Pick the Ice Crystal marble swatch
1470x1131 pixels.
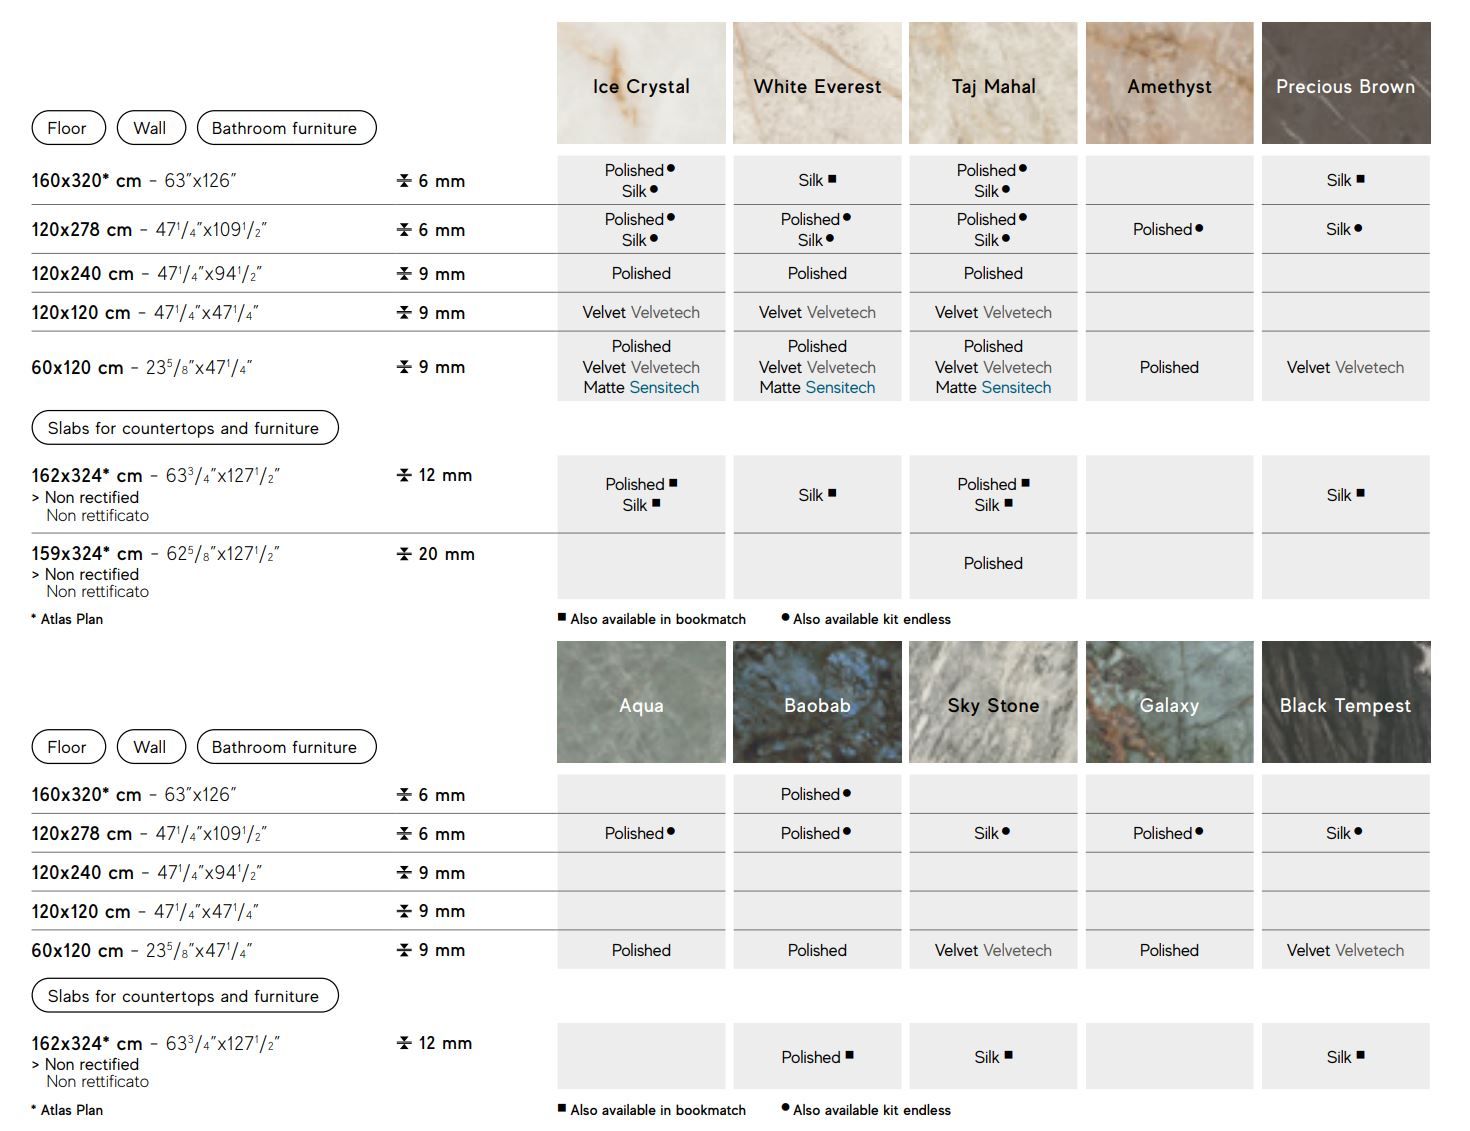pyautogui.click(x=641, y=84)
